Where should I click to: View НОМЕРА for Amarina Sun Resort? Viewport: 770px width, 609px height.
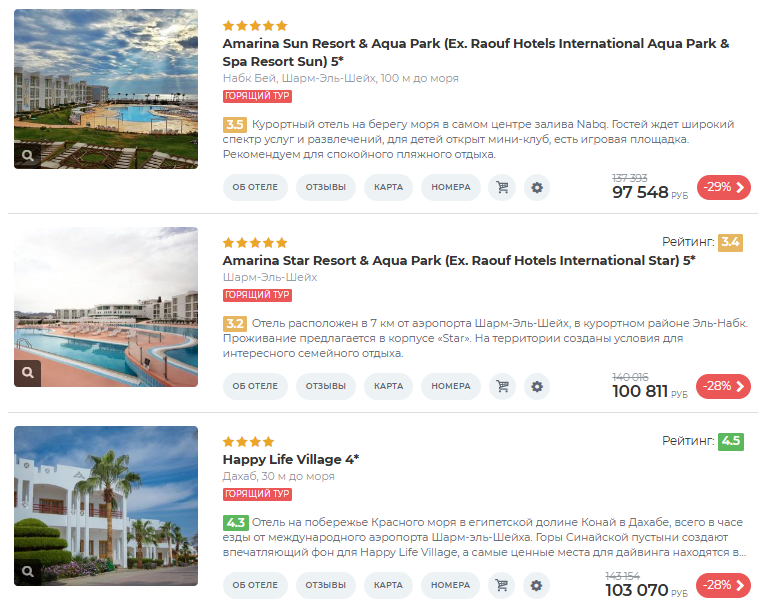pos(450,187)
